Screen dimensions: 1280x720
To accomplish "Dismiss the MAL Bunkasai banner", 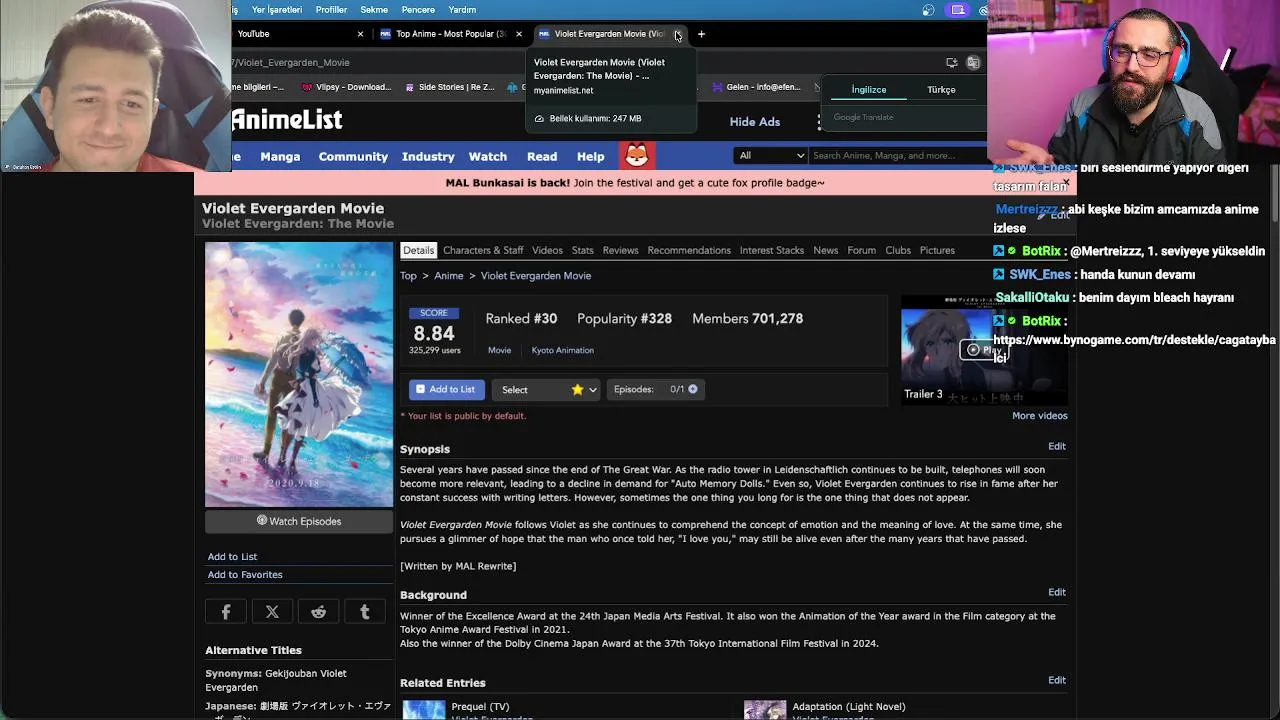I will point(1066,183).
